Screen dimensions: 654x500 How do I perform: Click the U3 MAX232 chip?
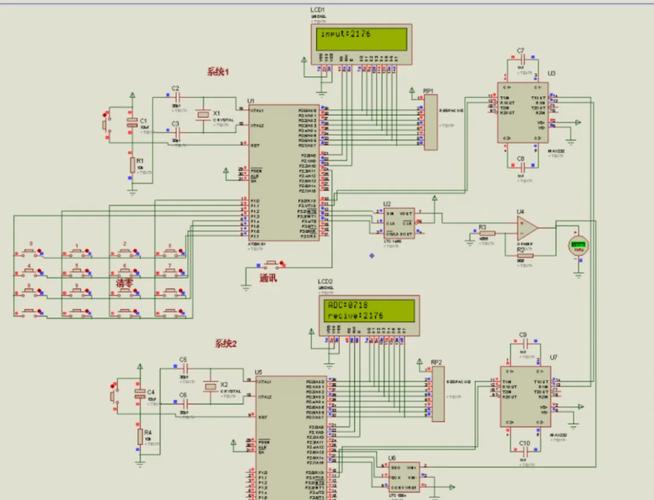[520, 110]
